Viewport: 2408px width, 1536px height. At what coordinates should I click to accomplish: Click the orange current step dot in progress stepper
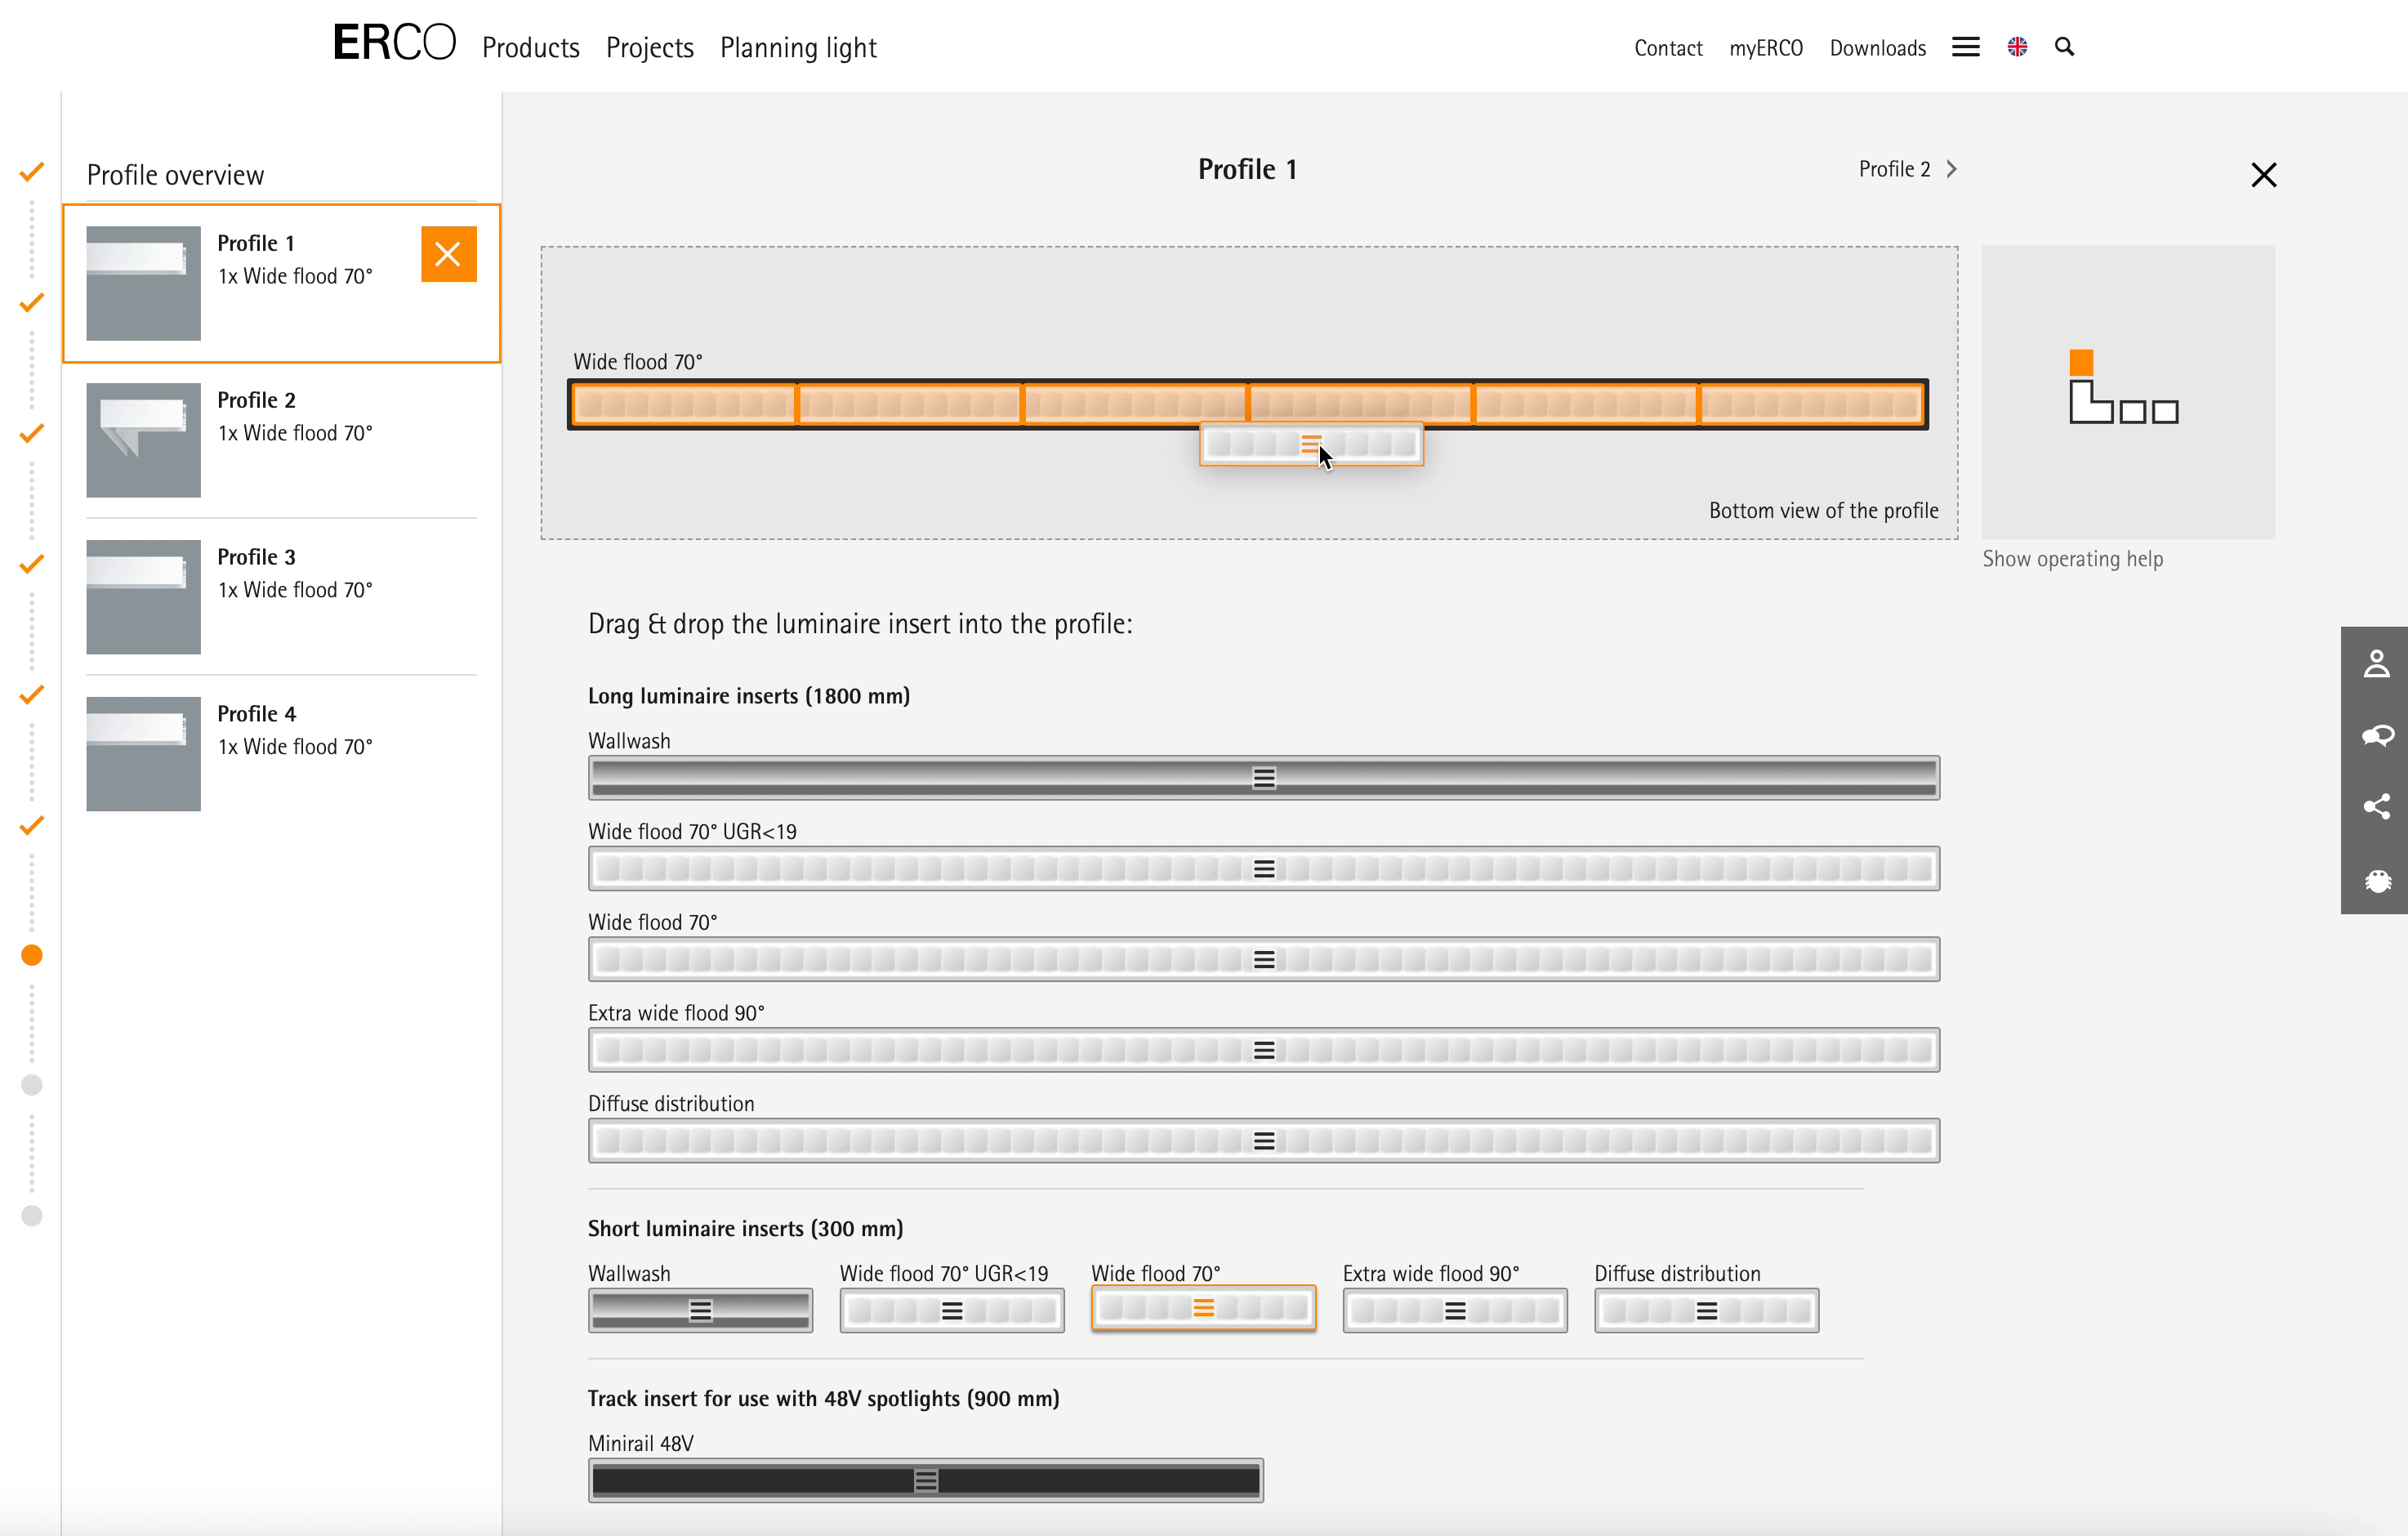click(32, 955)
